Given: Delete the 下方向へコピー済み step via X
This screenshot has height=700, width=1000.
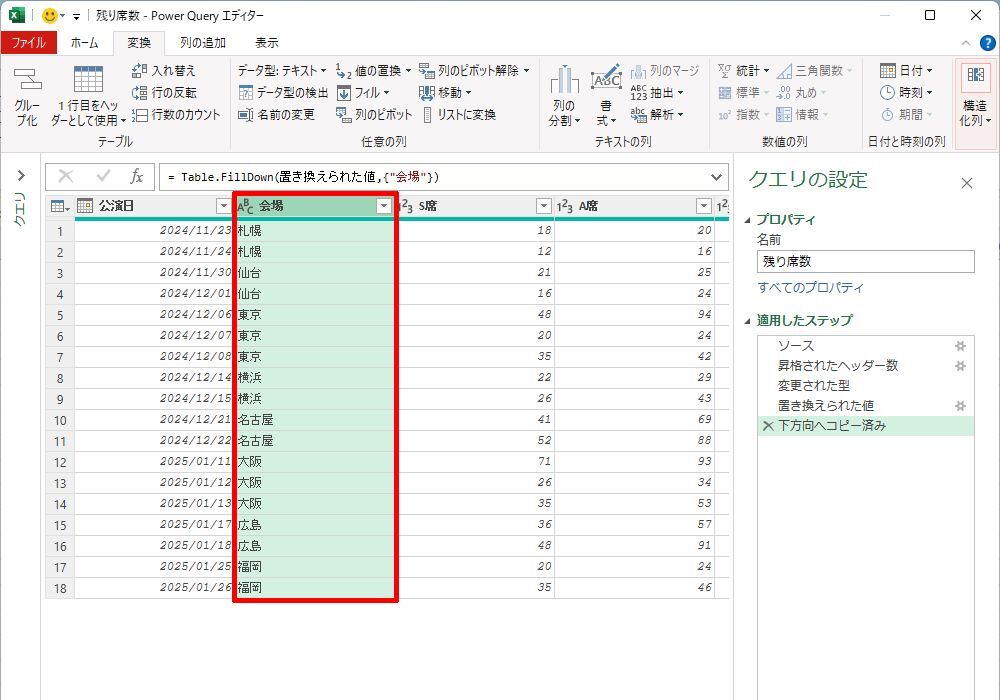Looking at the screenshot, I should click(x=767, y=426).
